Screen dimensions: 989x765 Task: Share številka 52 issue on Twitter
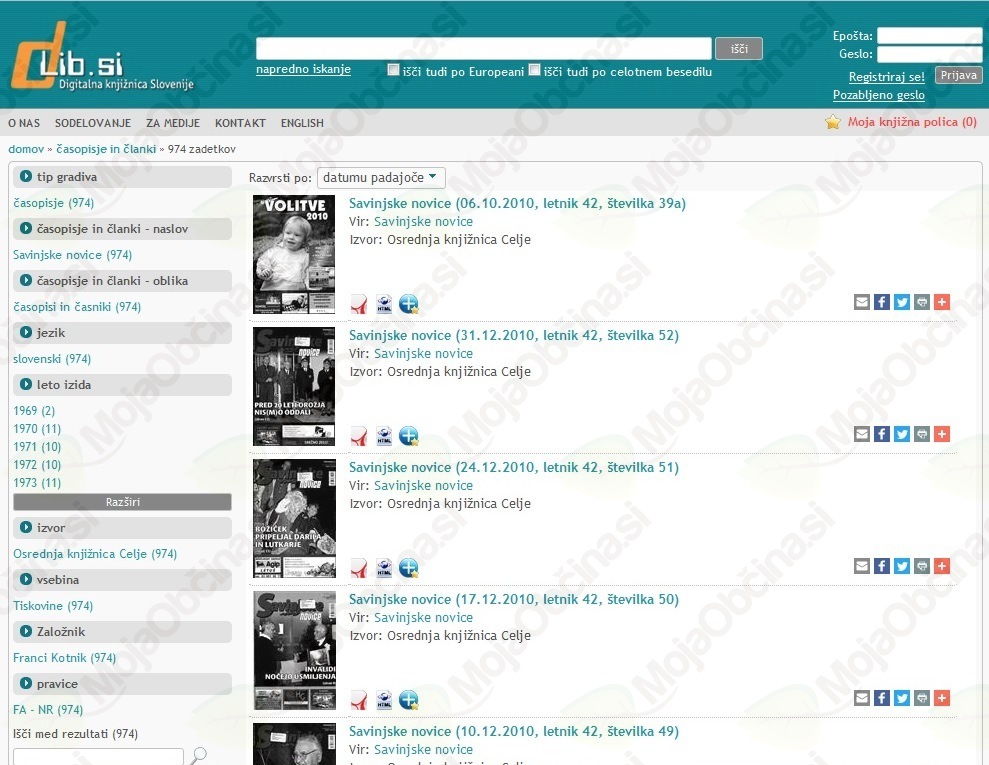(902, 434)
